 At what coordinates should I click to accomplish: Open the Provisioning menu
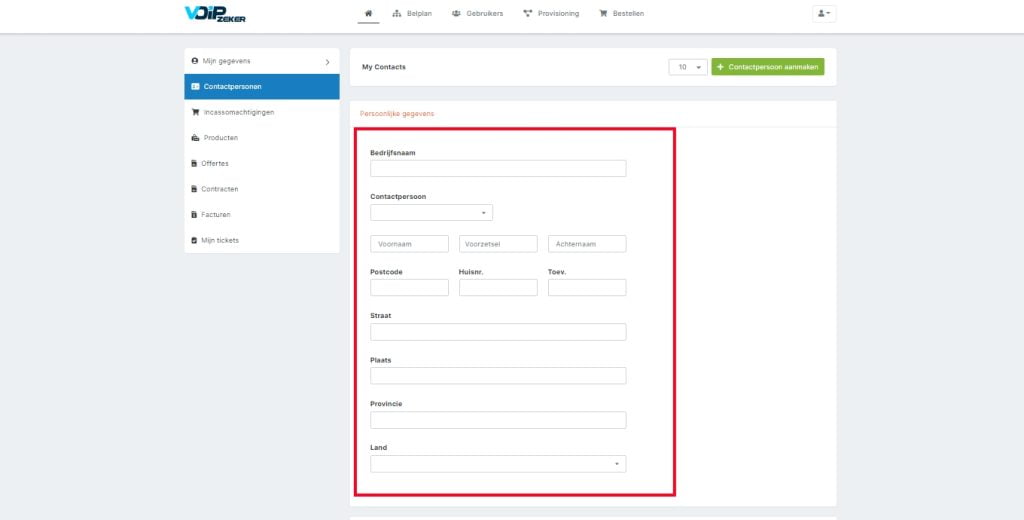pos(551,13)
